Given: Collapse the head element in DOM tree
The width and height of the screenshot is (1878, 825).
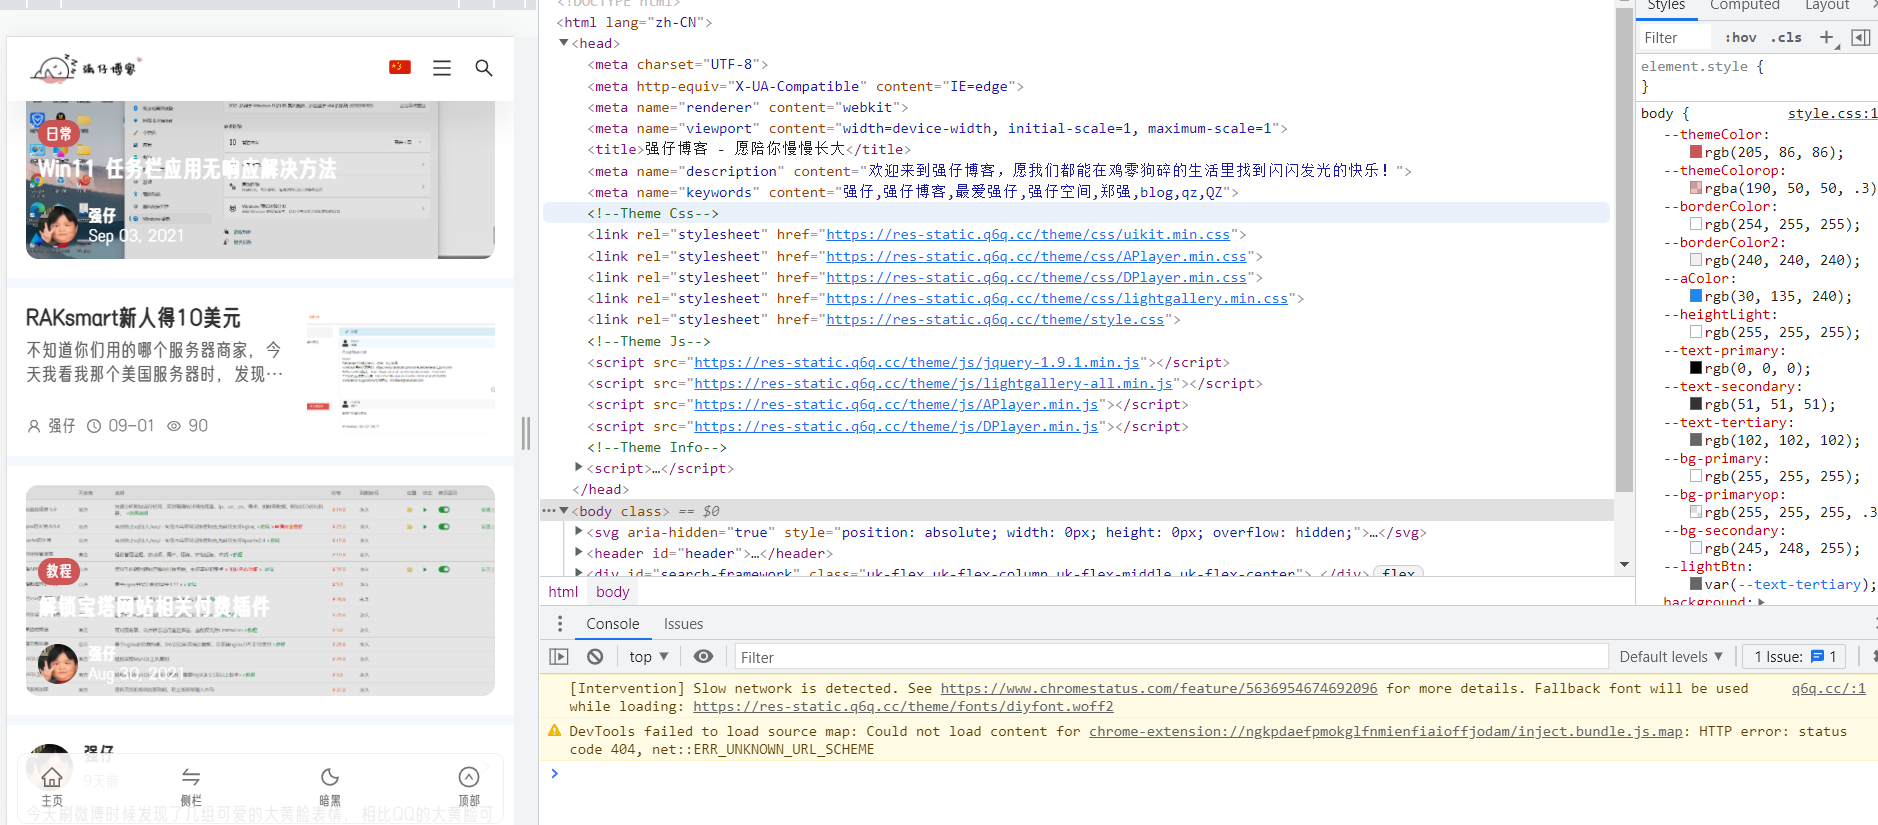Looking at the screenshot, I should point(564,43).
